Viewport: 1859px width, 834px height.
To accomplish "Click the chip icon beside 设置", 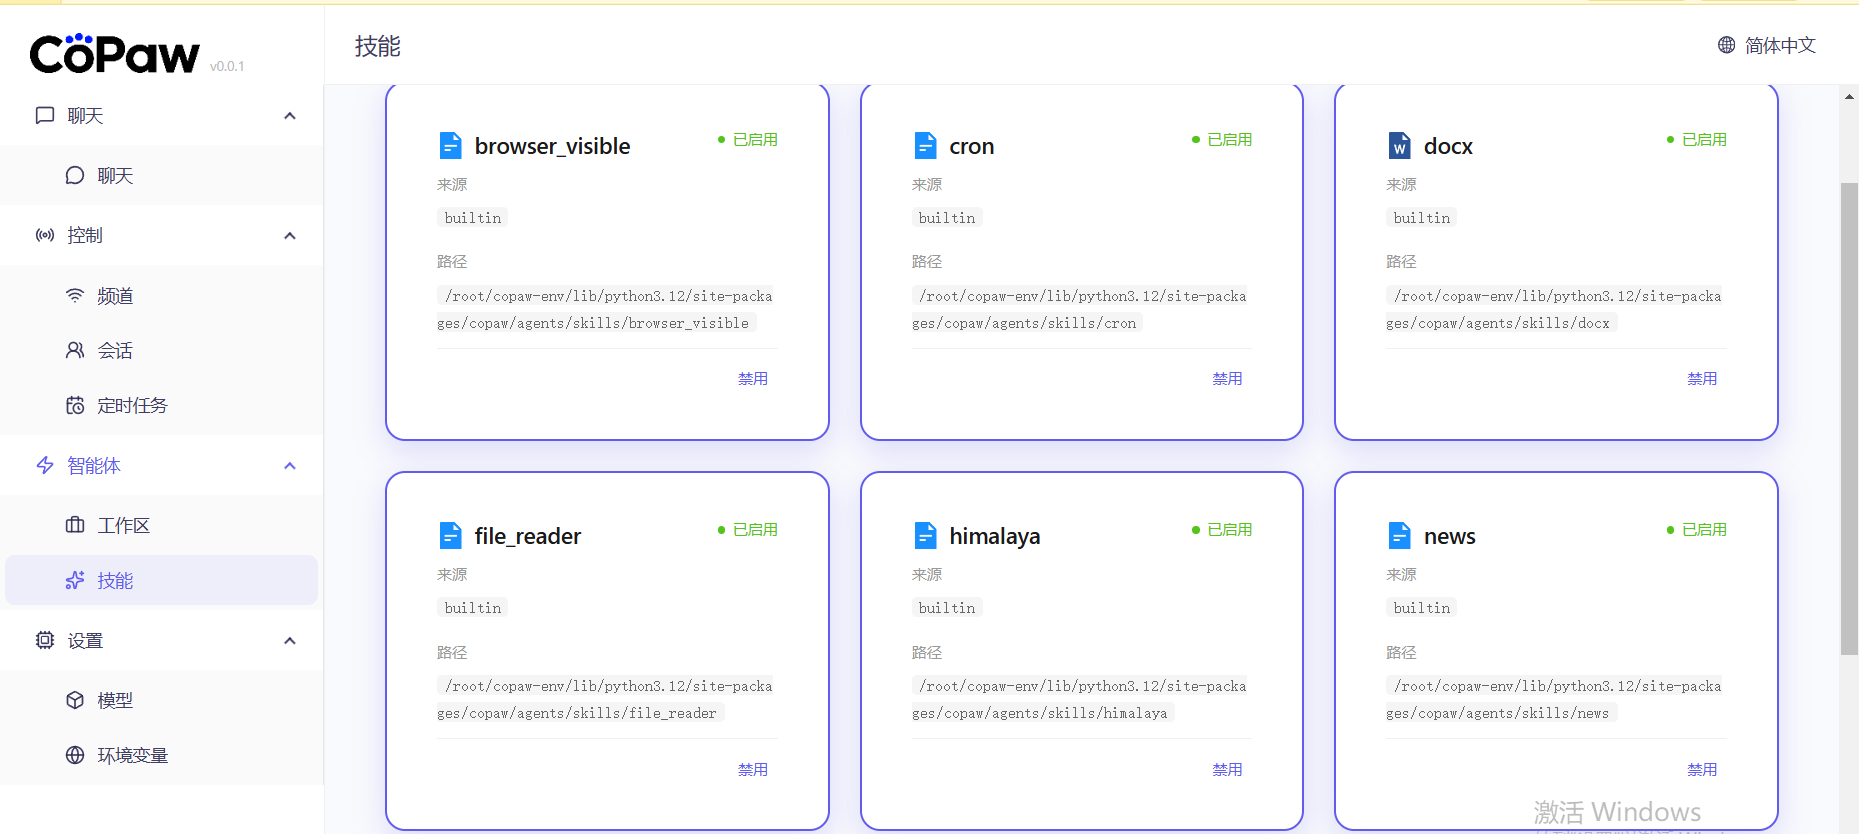I will 45,640.
